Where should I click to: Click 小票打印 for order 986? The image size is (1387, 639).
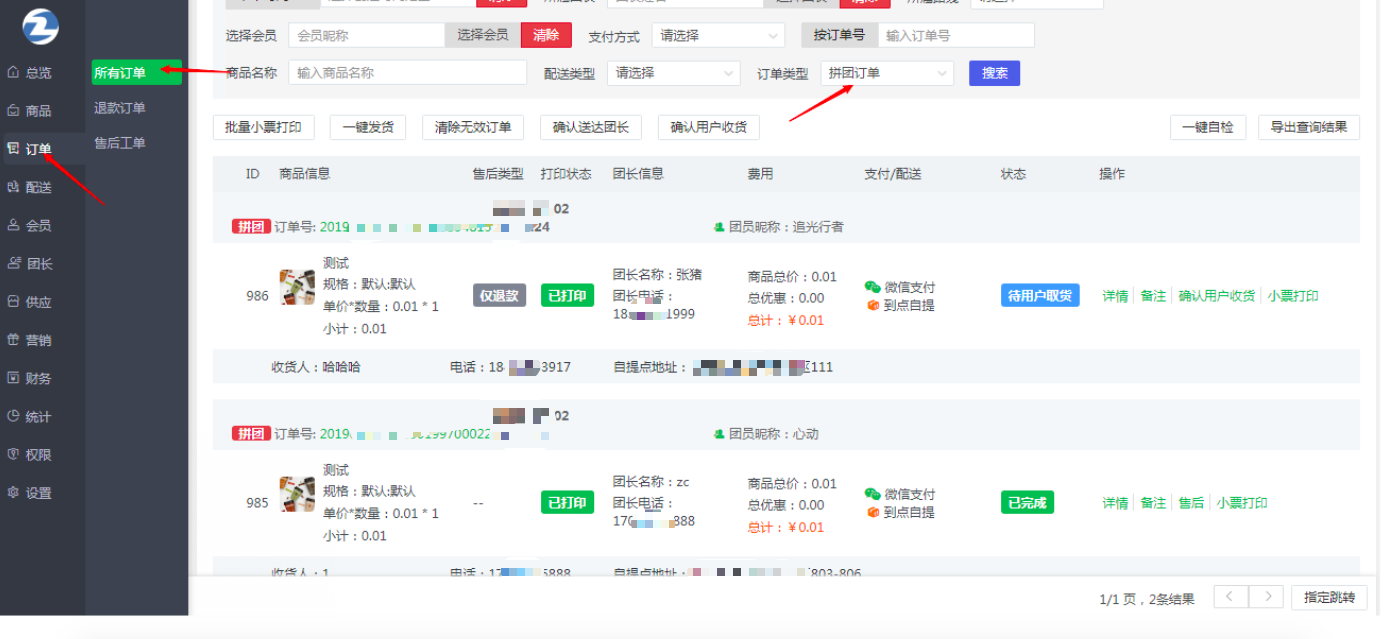(x=1293, y=296)
